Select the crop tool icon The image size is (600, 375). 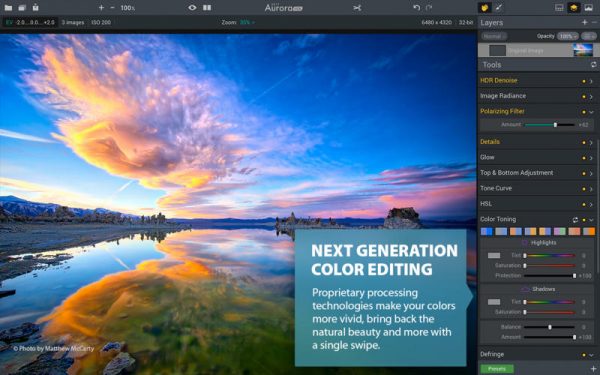point(357,8)
